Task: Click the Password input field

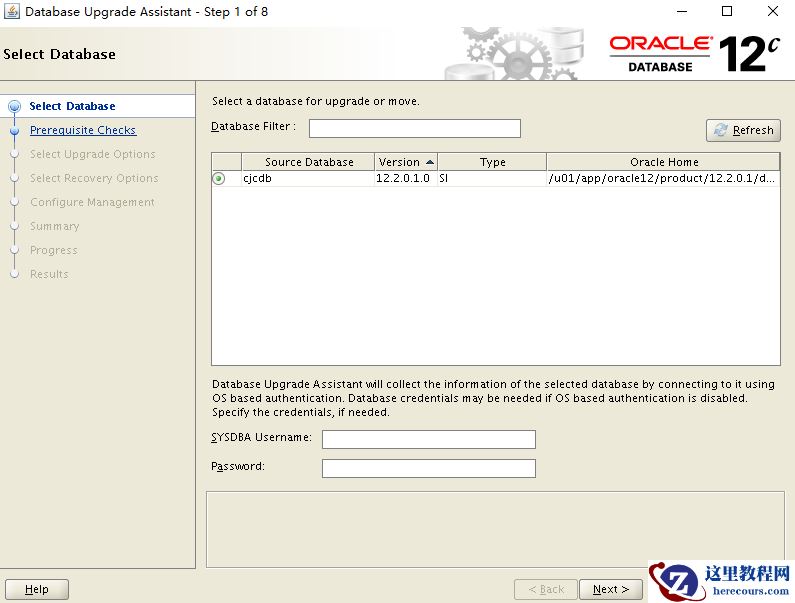Action: click(x=428, y=468)
